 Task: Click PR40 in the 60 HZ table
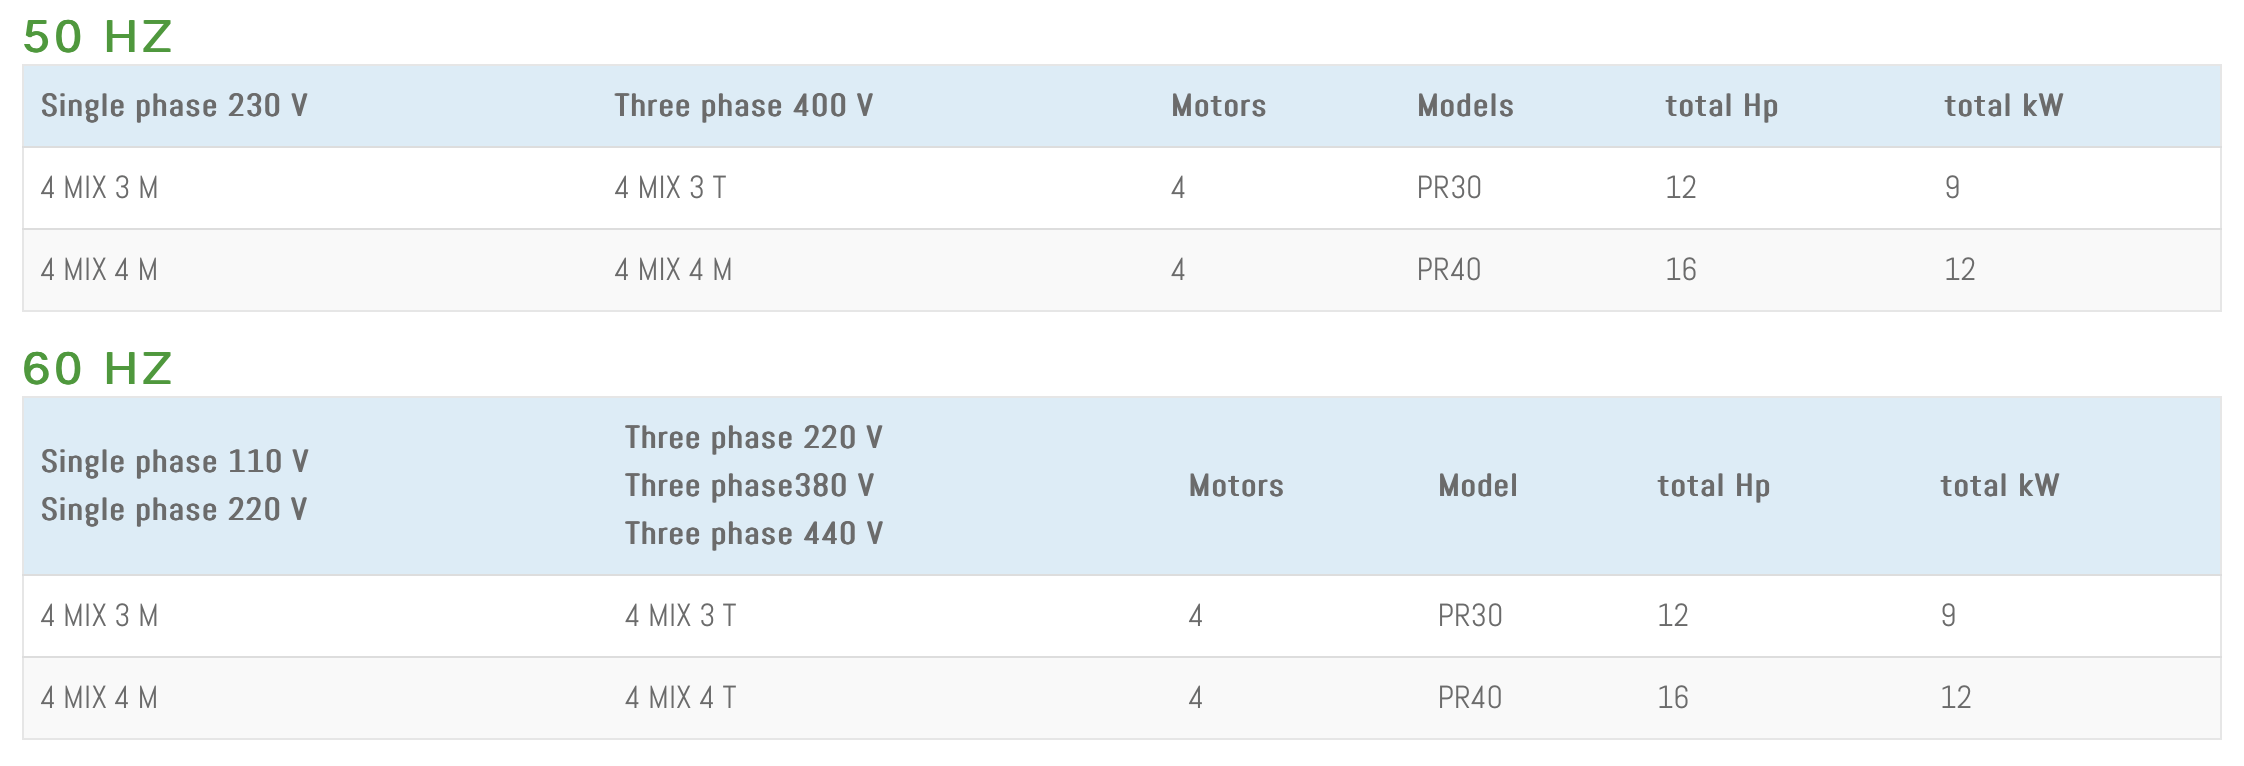coord(1470,698)
